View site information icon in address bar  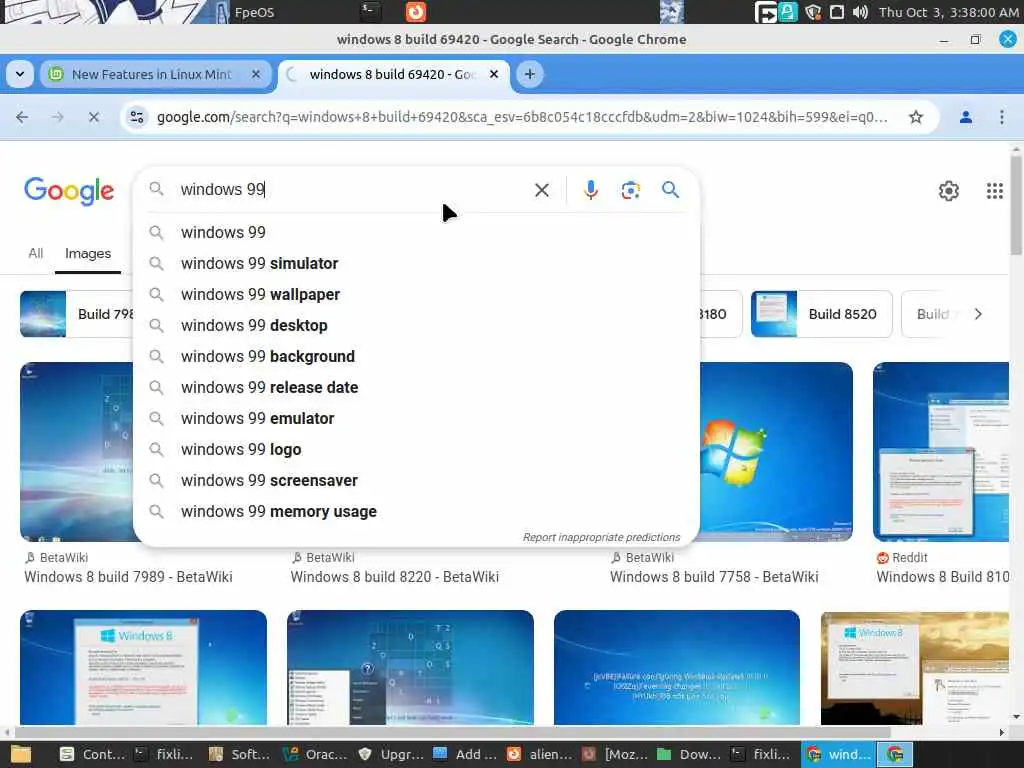(x=137, y=117)
